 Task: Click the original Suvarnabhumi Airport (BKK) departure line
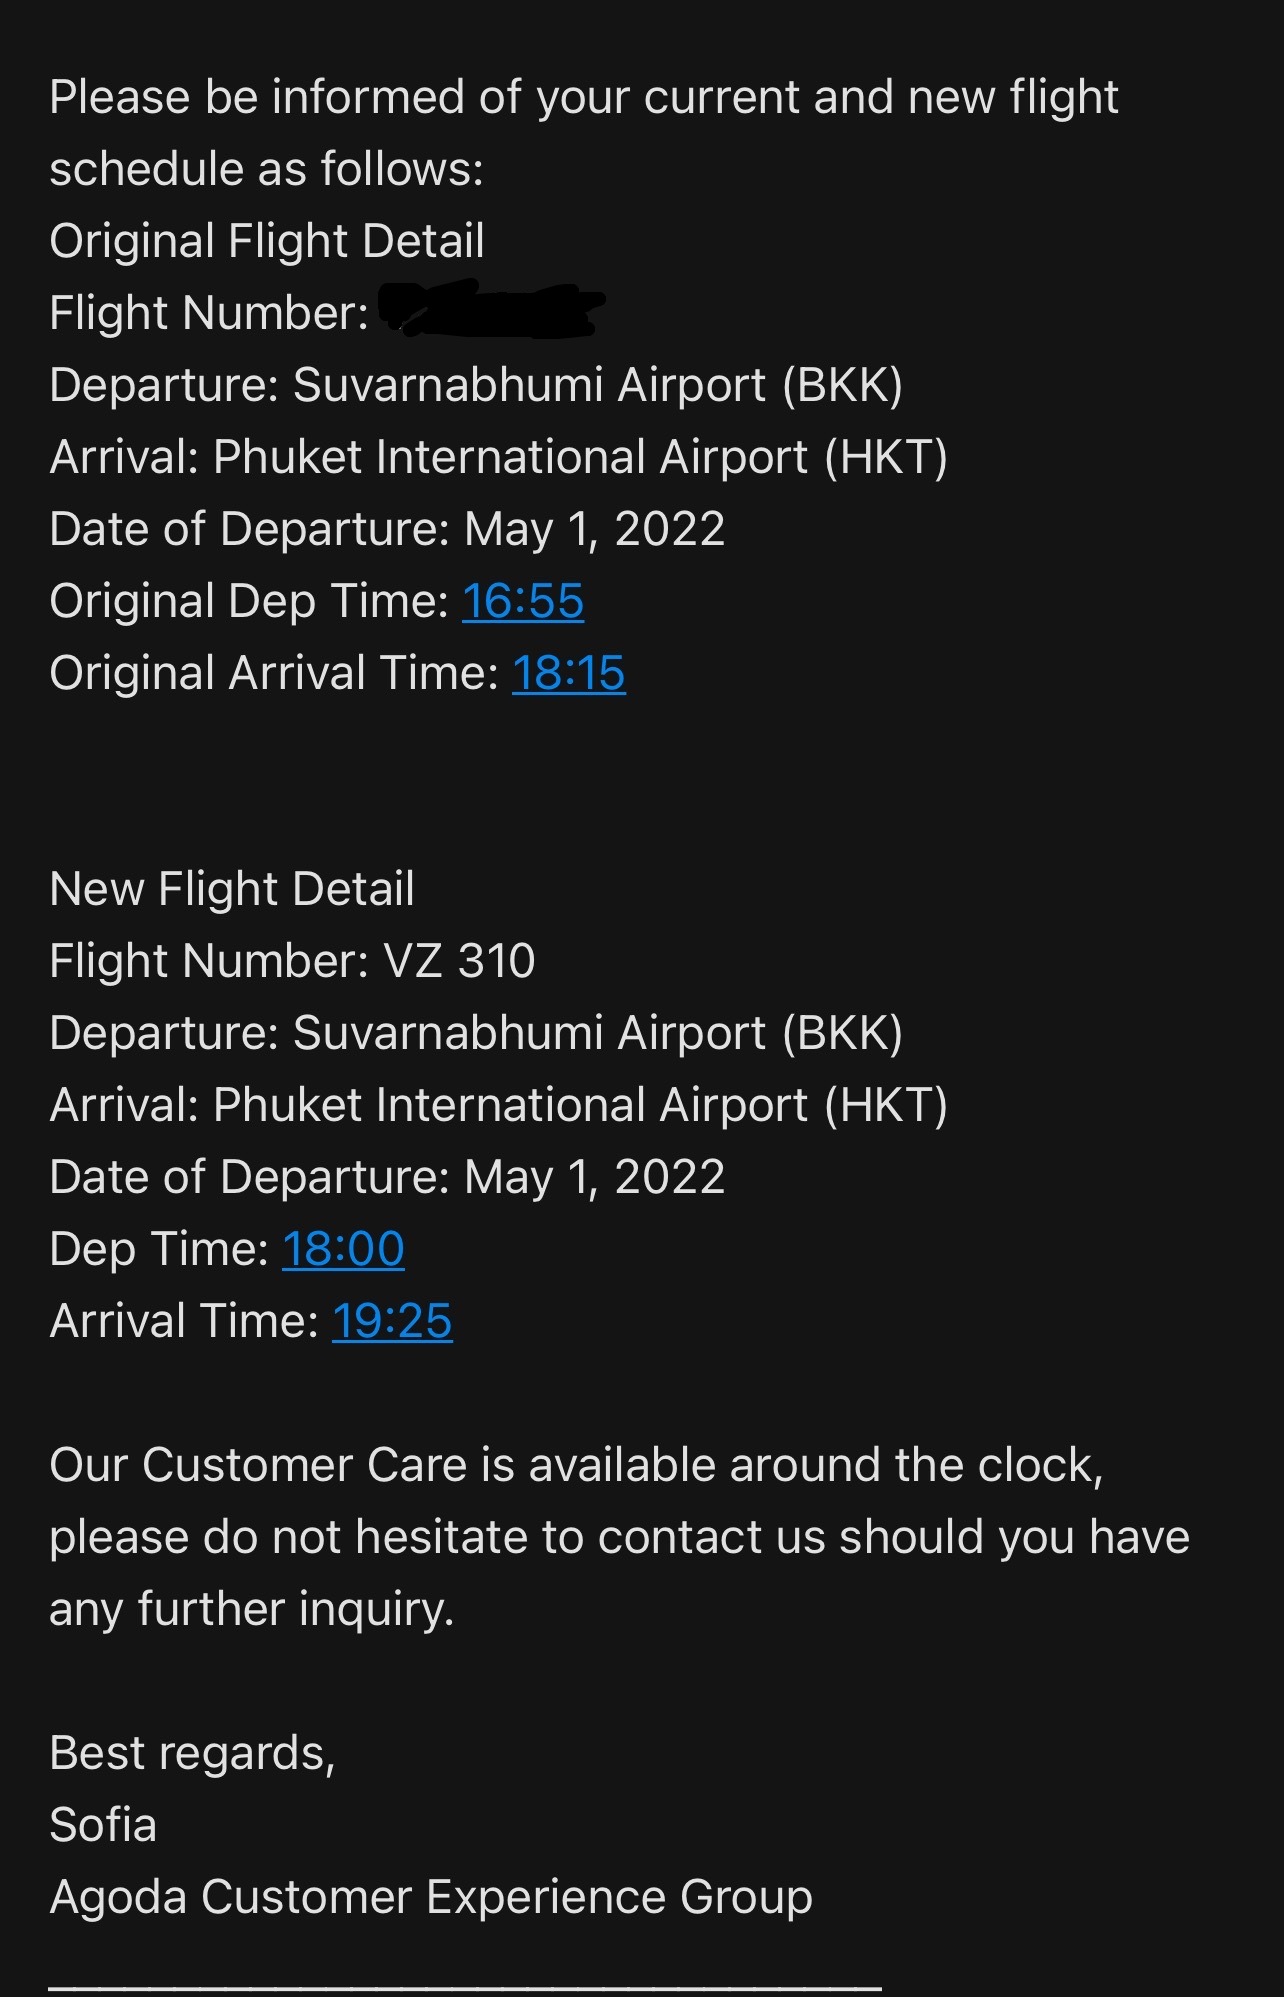pyautogui.click(x=476, y=386)
